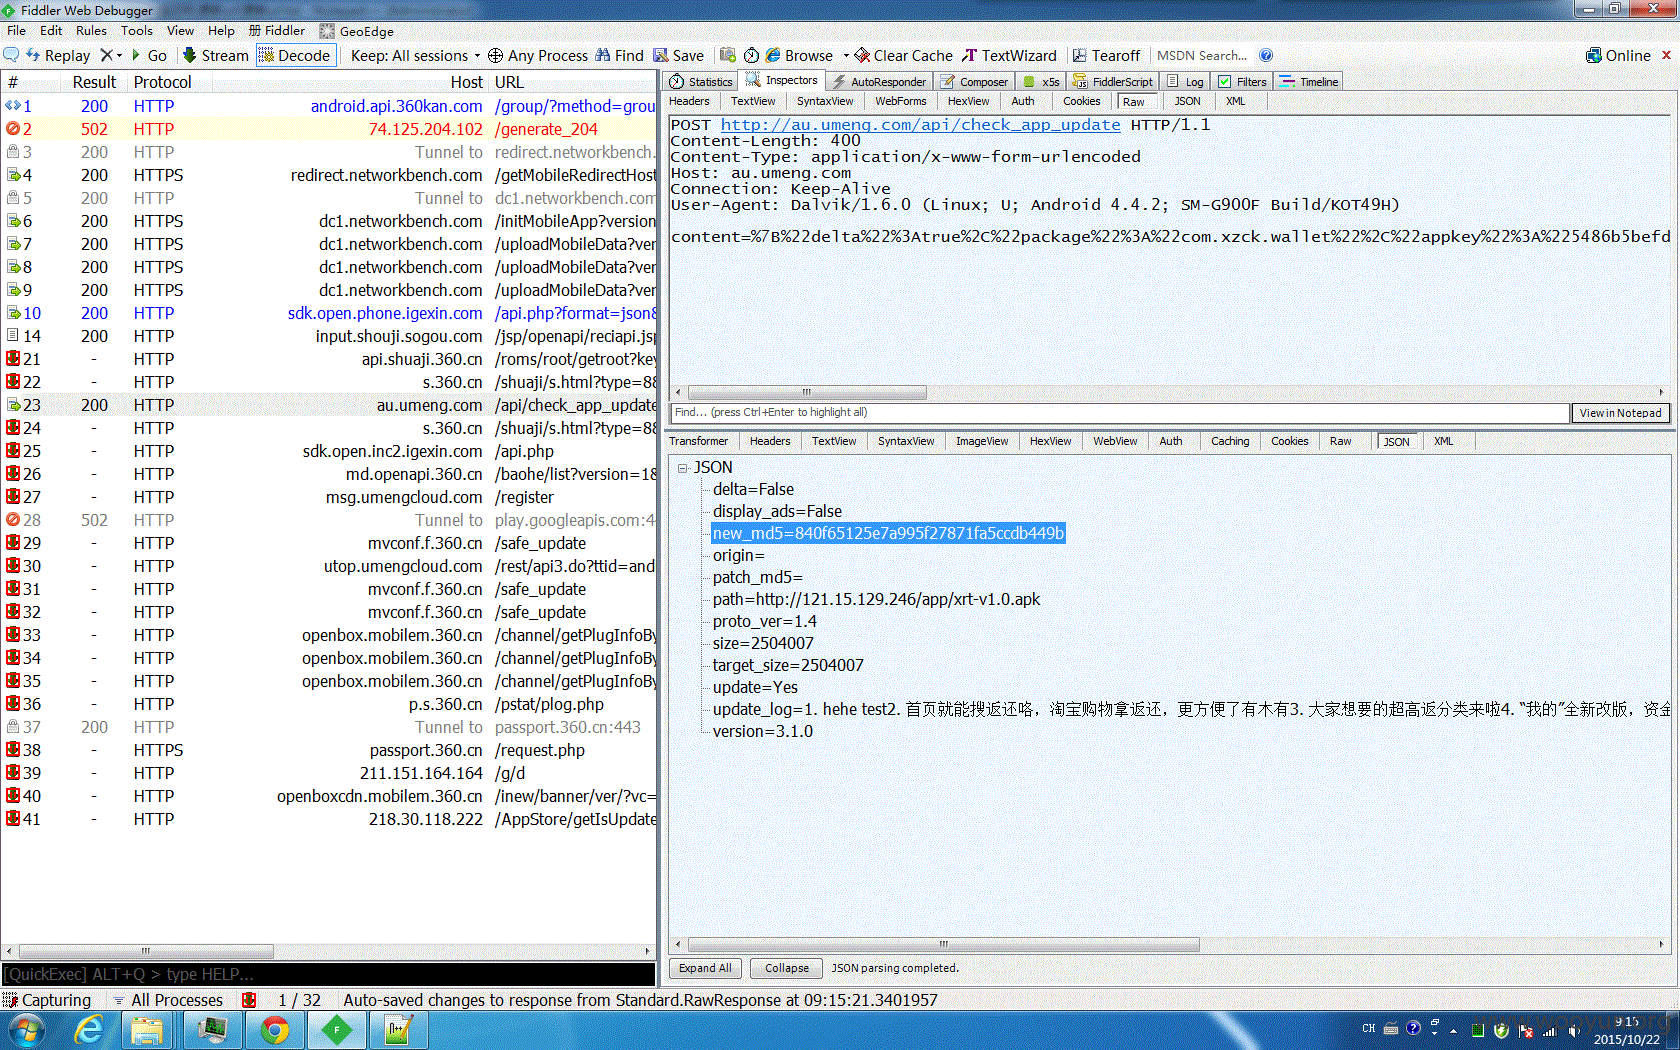Open the Fiddler menu item
This screenshot has height=1050, width=1680.
pyautogui.click(x=277, y=31)
